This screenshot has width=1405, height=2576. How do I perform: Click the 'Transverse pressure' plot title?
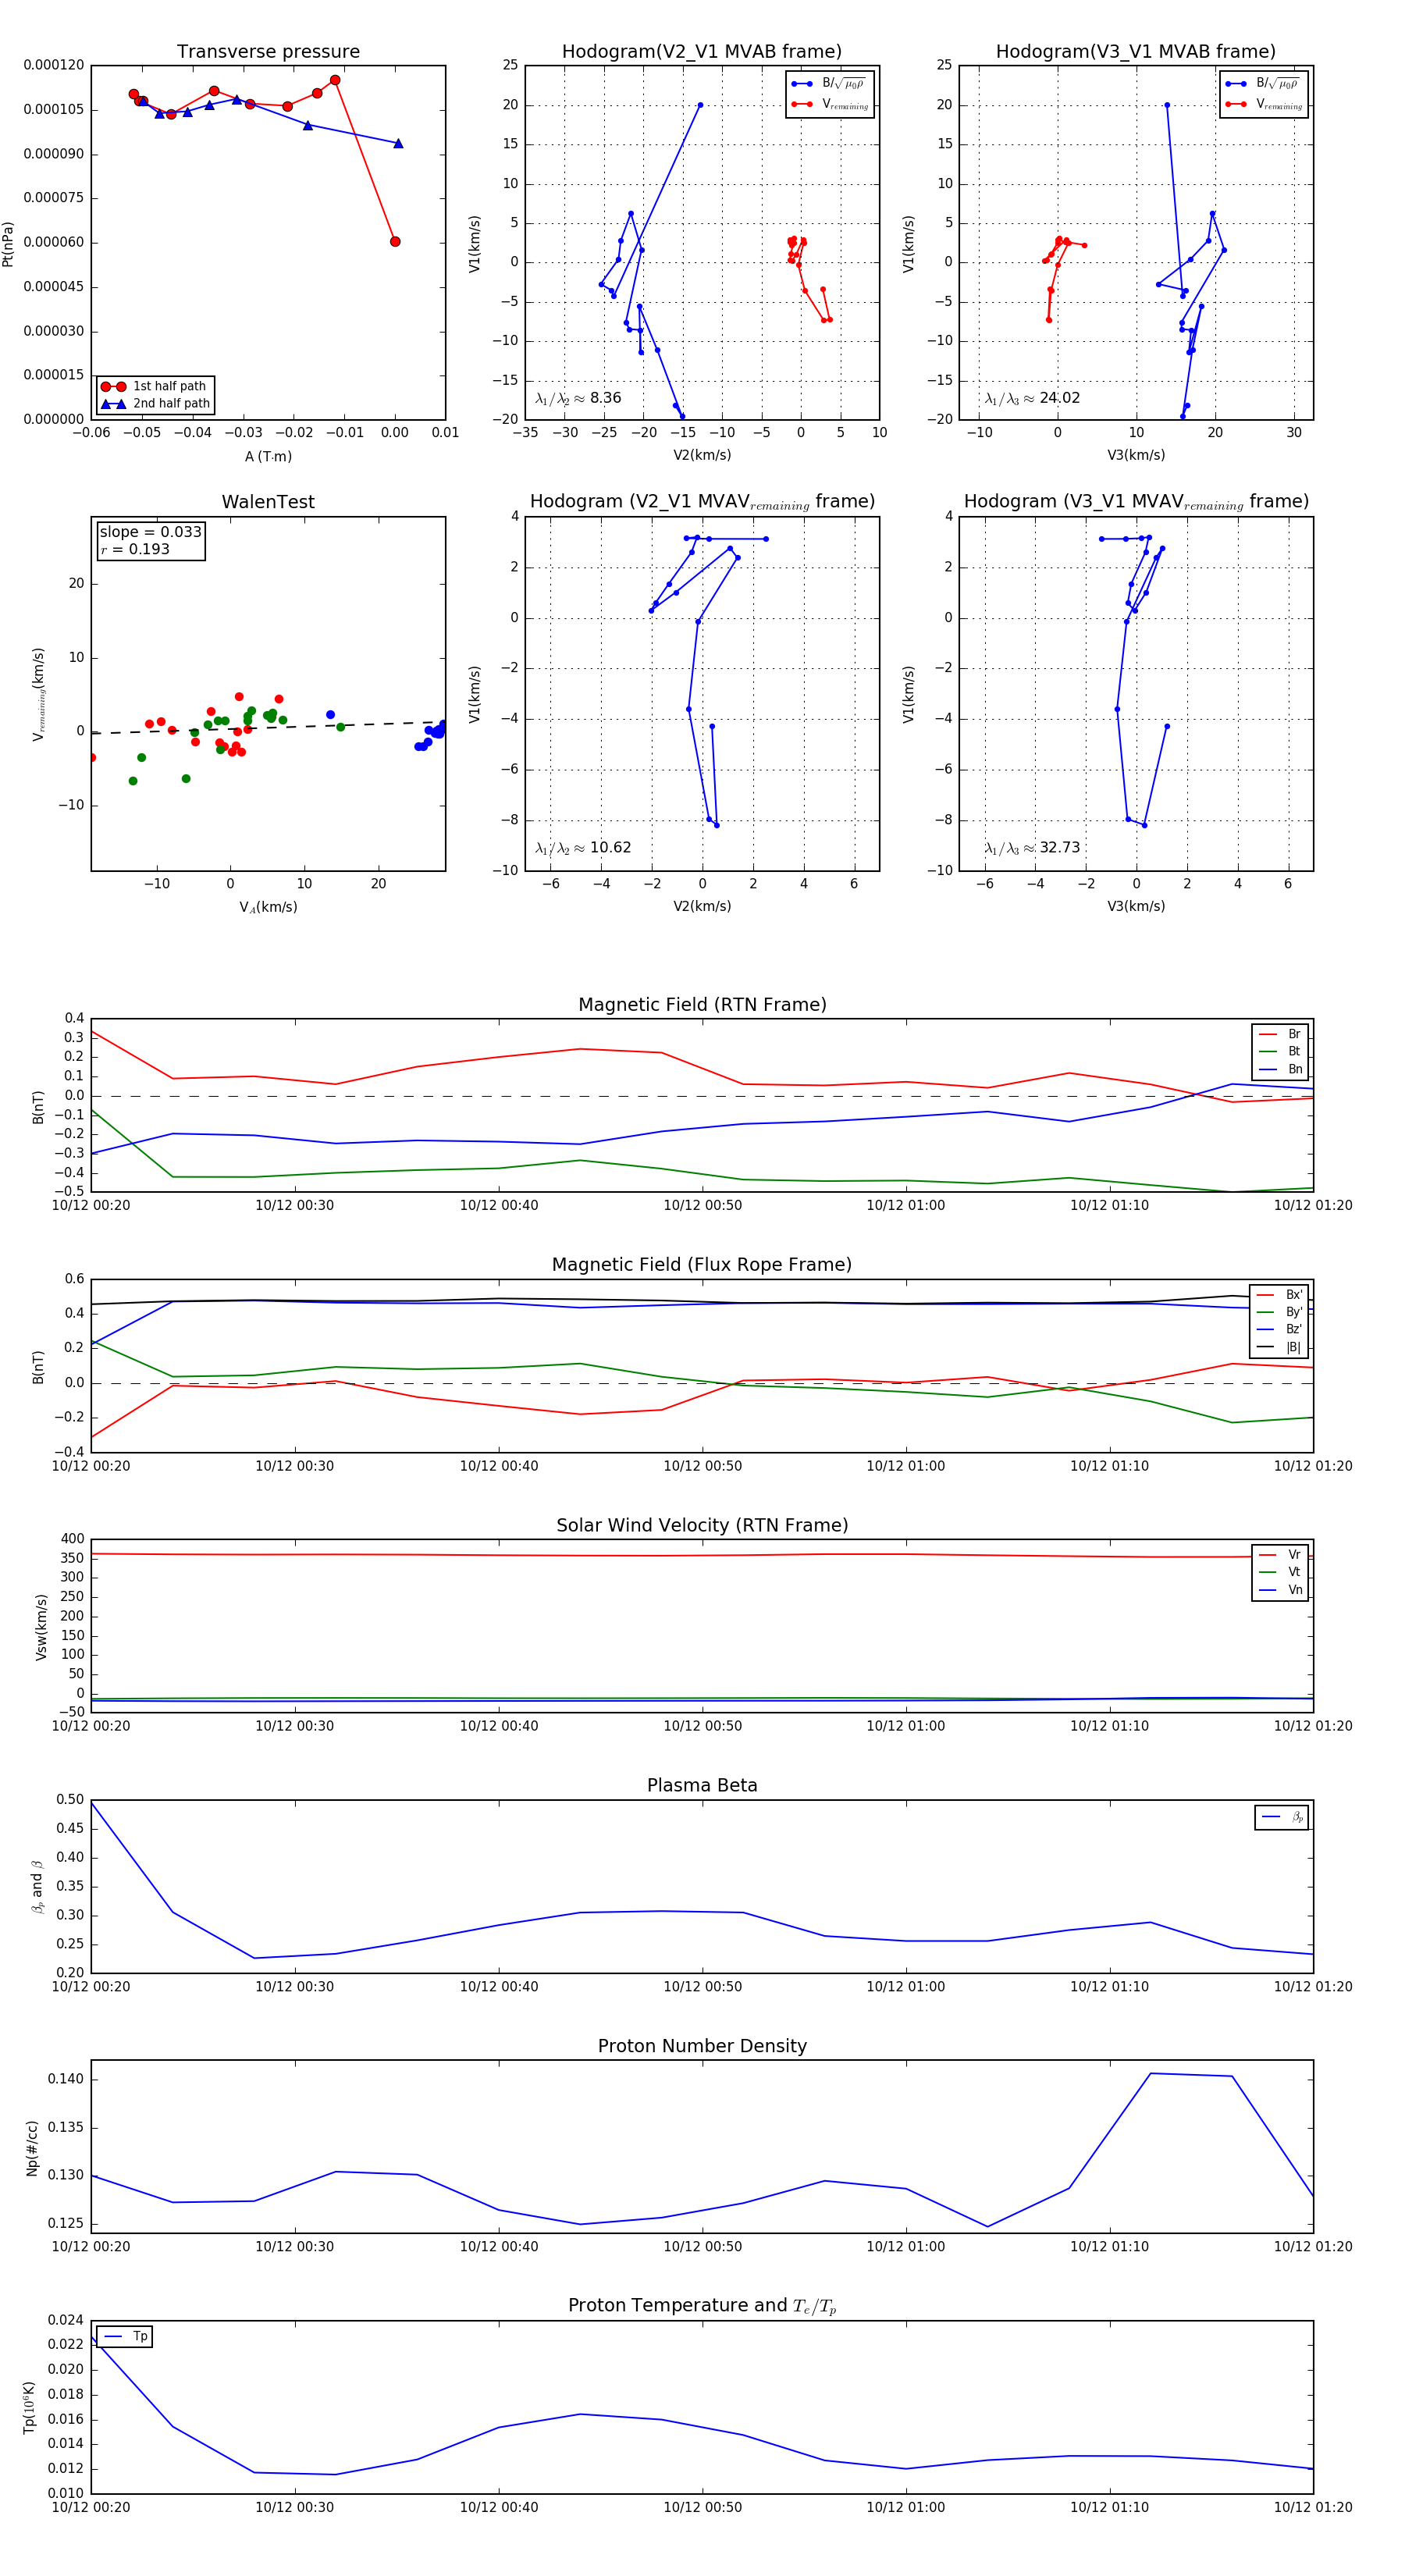pos(268,52)
